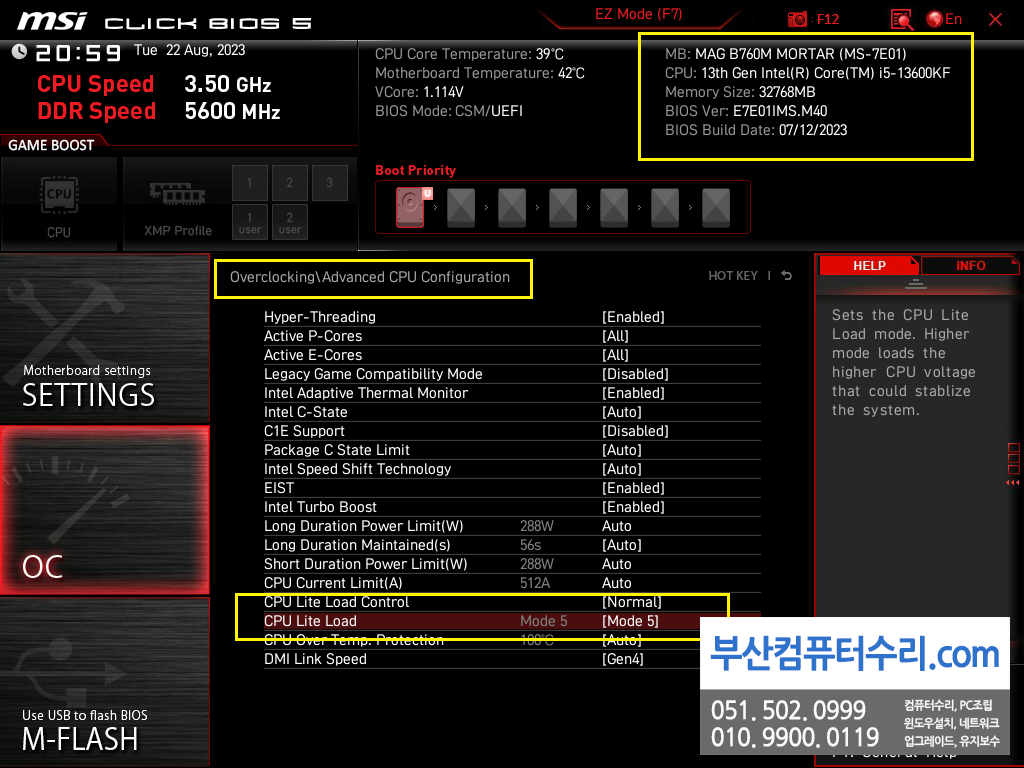Click the help panel collapse handle
Viewport: 1024px width, 768px height.
(916, 283)
